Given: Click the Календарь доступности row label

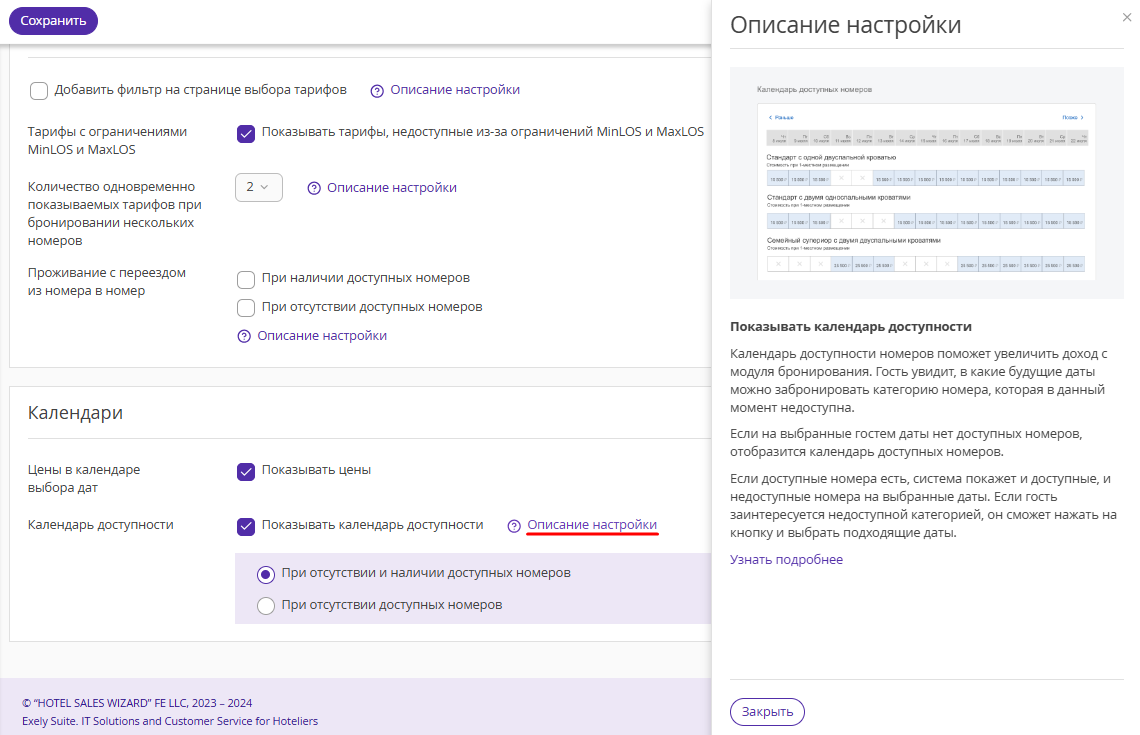Looking at the screenshot, I should (x=100, y=525).
